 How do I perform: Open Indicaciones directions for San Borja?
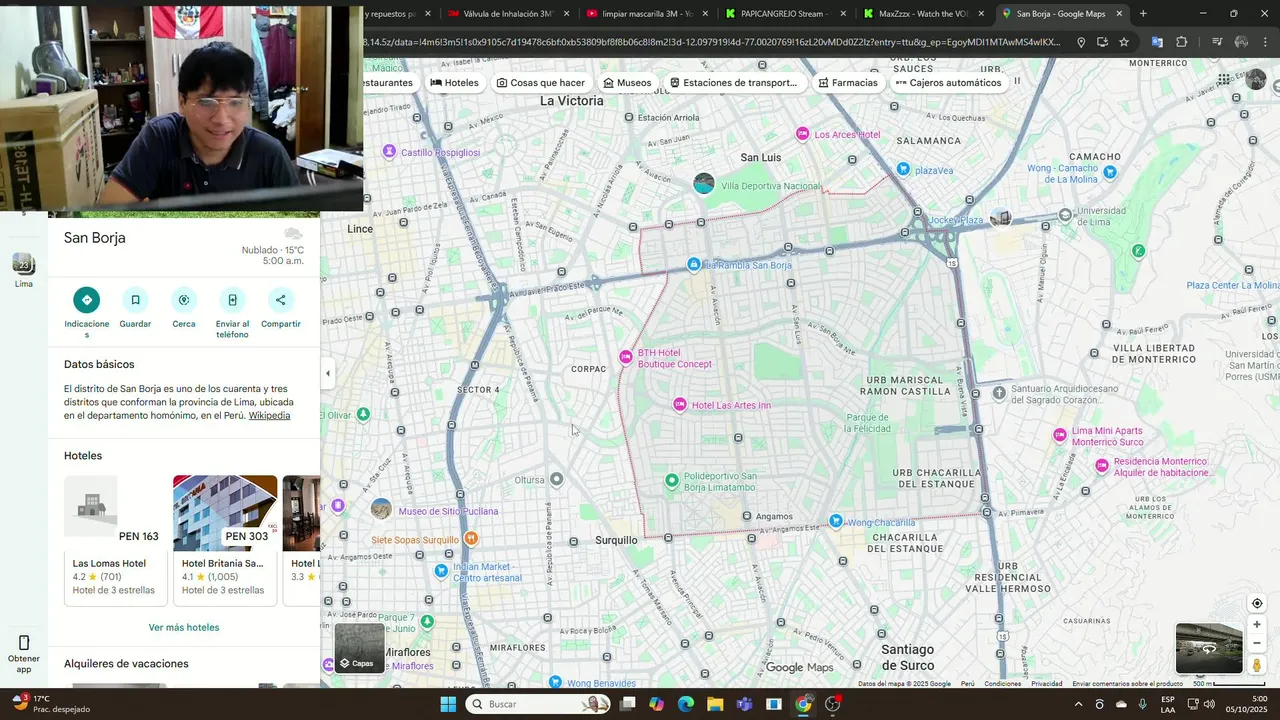click(86, 300)
